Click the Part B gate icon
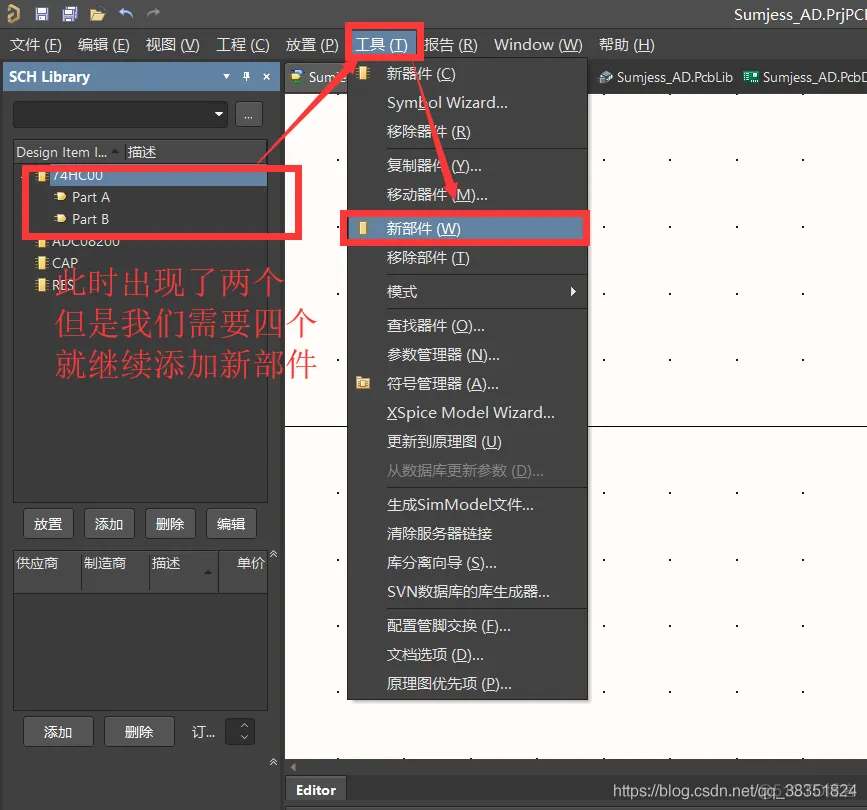Screen dimensions: 867x810 60,219
